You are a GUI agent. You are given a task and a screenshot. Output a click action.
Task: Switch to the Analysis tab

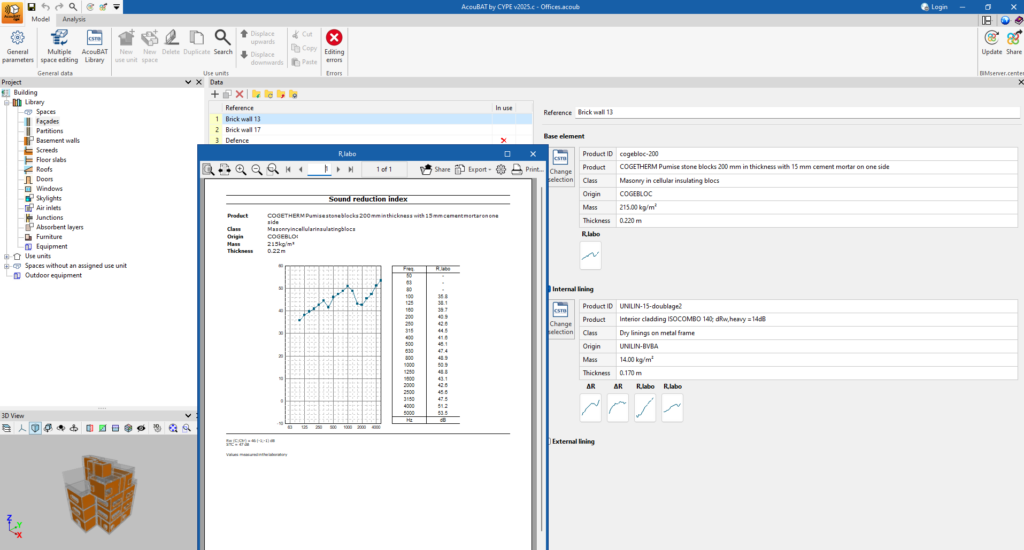pyautogui.click(x=74, y=19)
